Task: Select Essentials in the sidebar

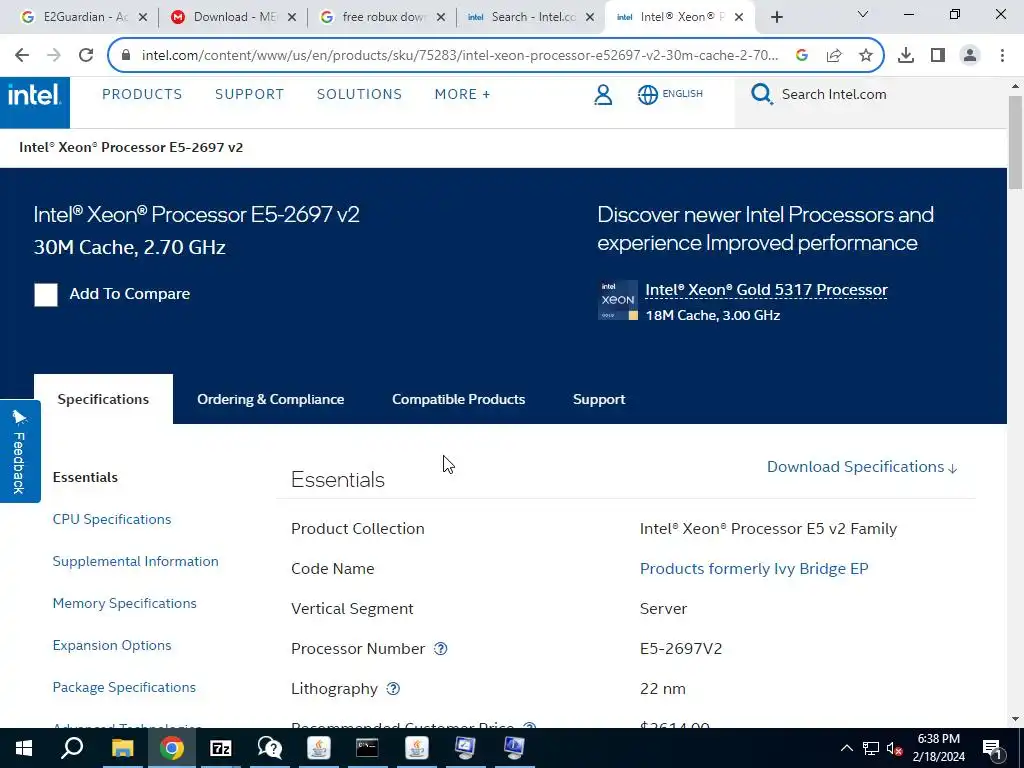Action: pos(85,477)
